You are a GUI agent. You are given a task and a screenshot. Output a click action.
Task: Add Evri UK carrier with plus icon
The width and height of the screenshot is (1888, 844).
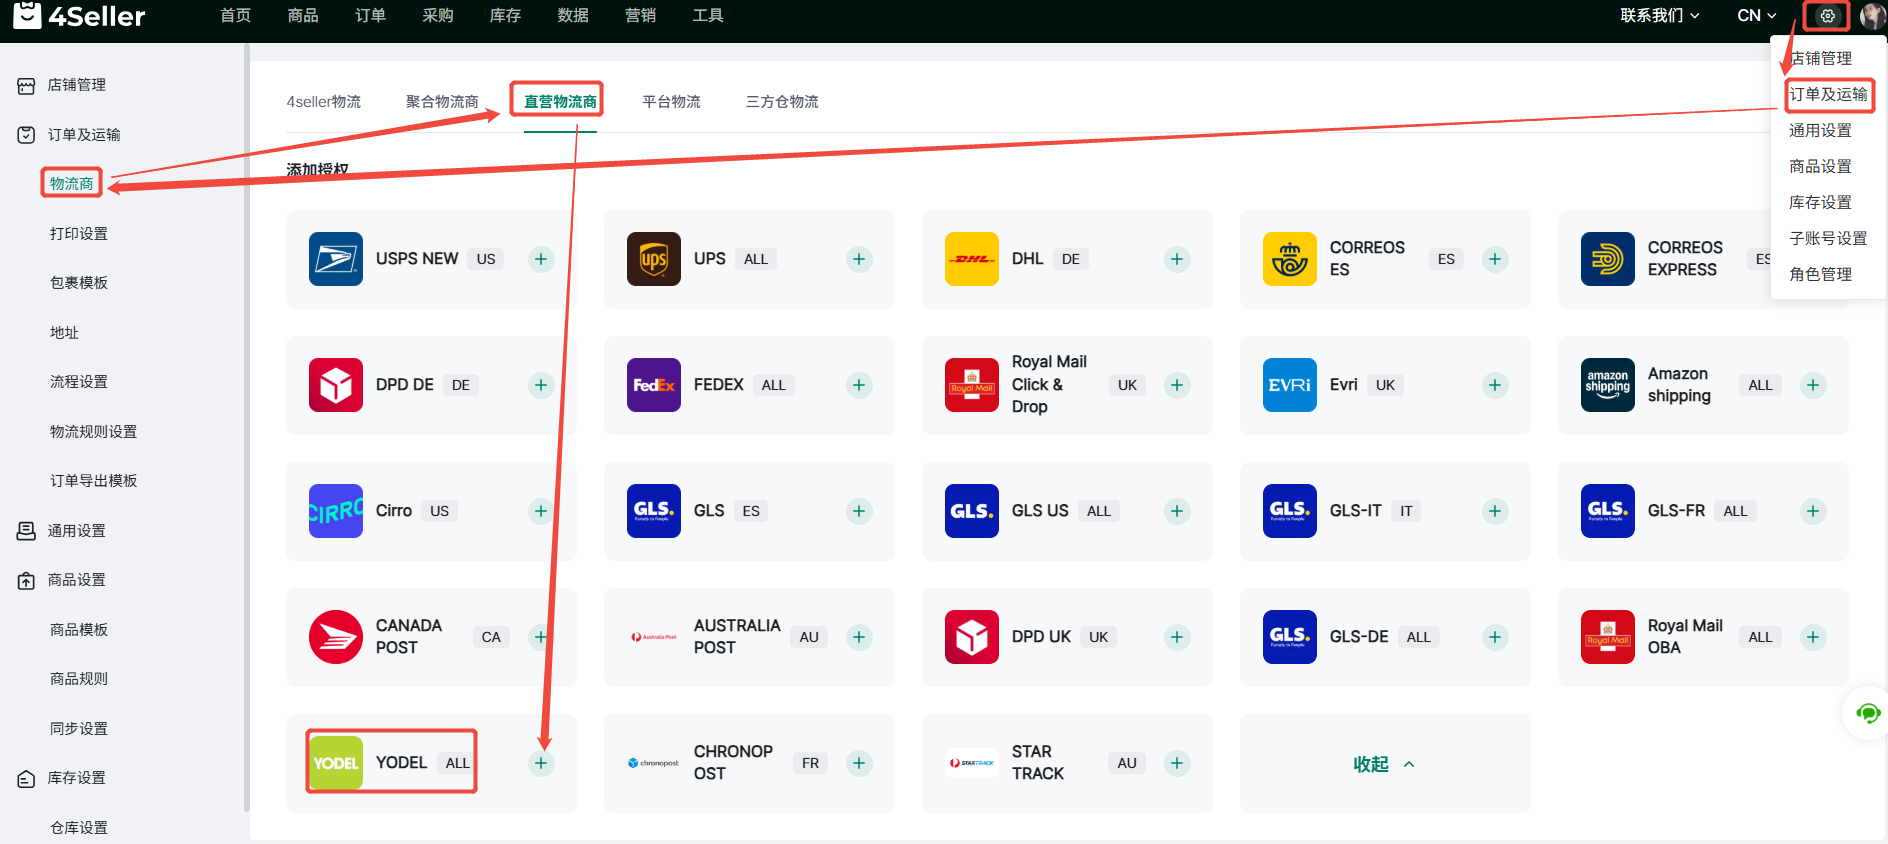pyautogui.click(x=1495, y=385)
